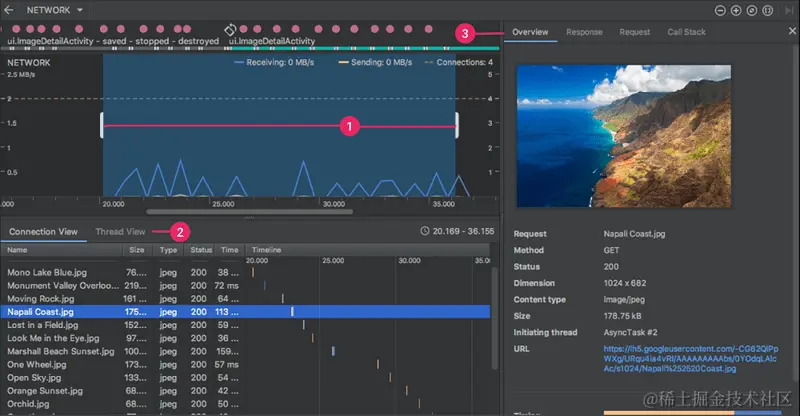Click the screen rotation event icon
Viewport: 800px width, 416px height.
(231, 29)
